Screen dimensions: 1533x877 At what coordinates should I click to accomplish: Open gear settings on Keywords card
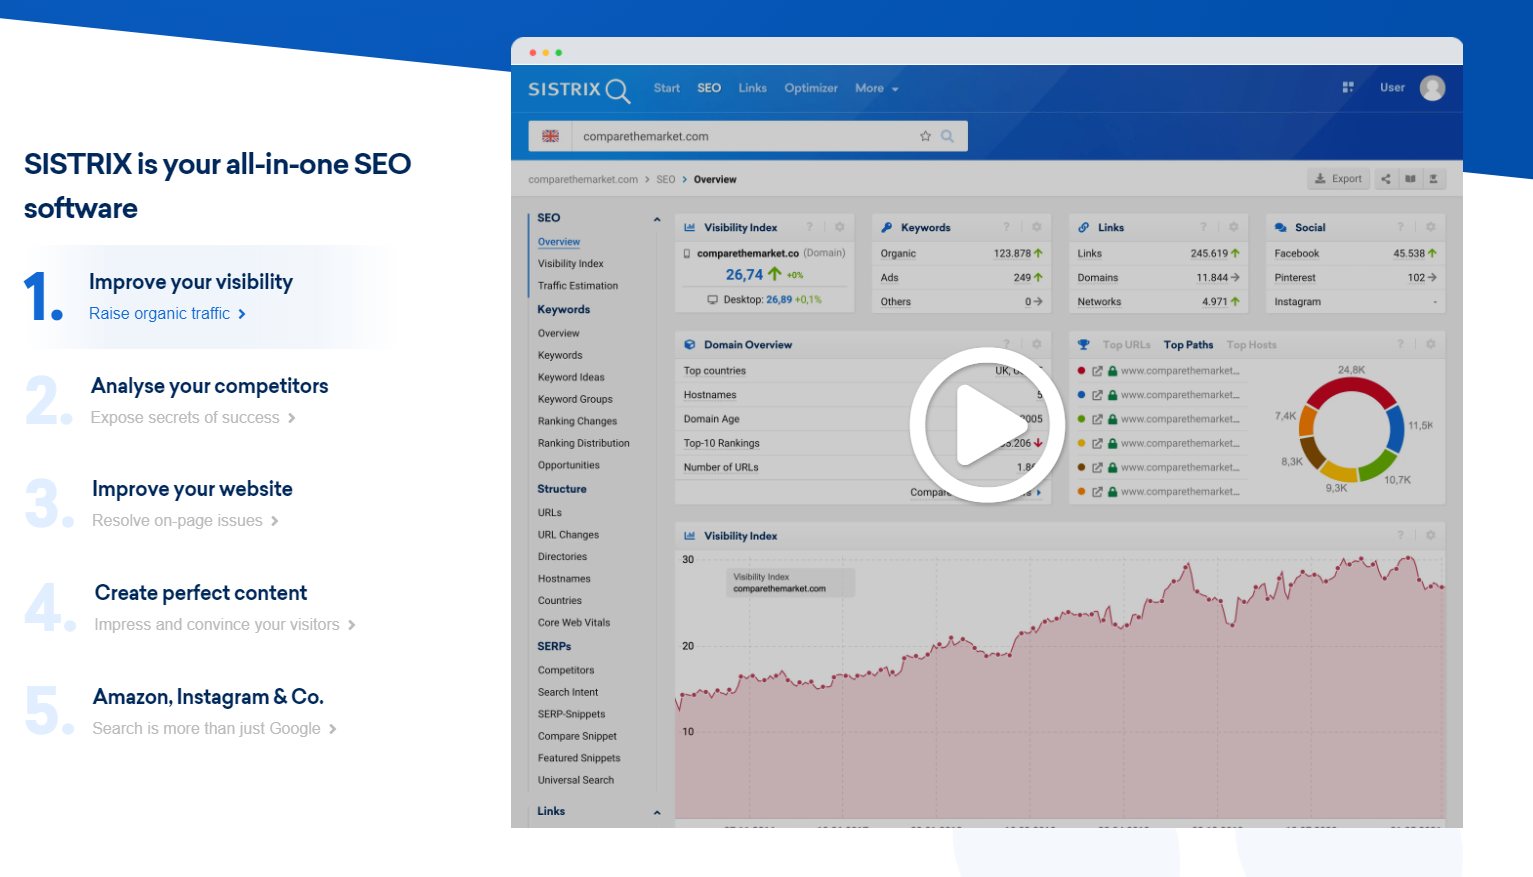click(x=1037, y=227)
